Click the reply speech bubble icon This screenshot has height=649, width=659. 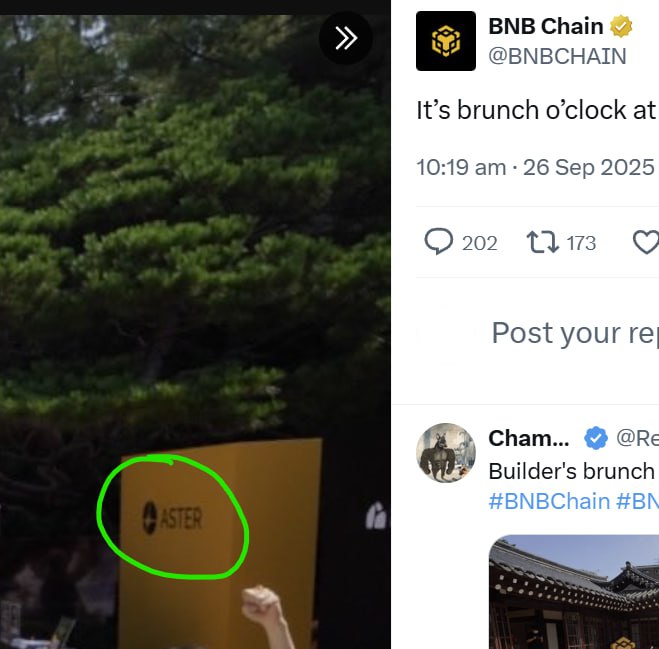[439, 242]
